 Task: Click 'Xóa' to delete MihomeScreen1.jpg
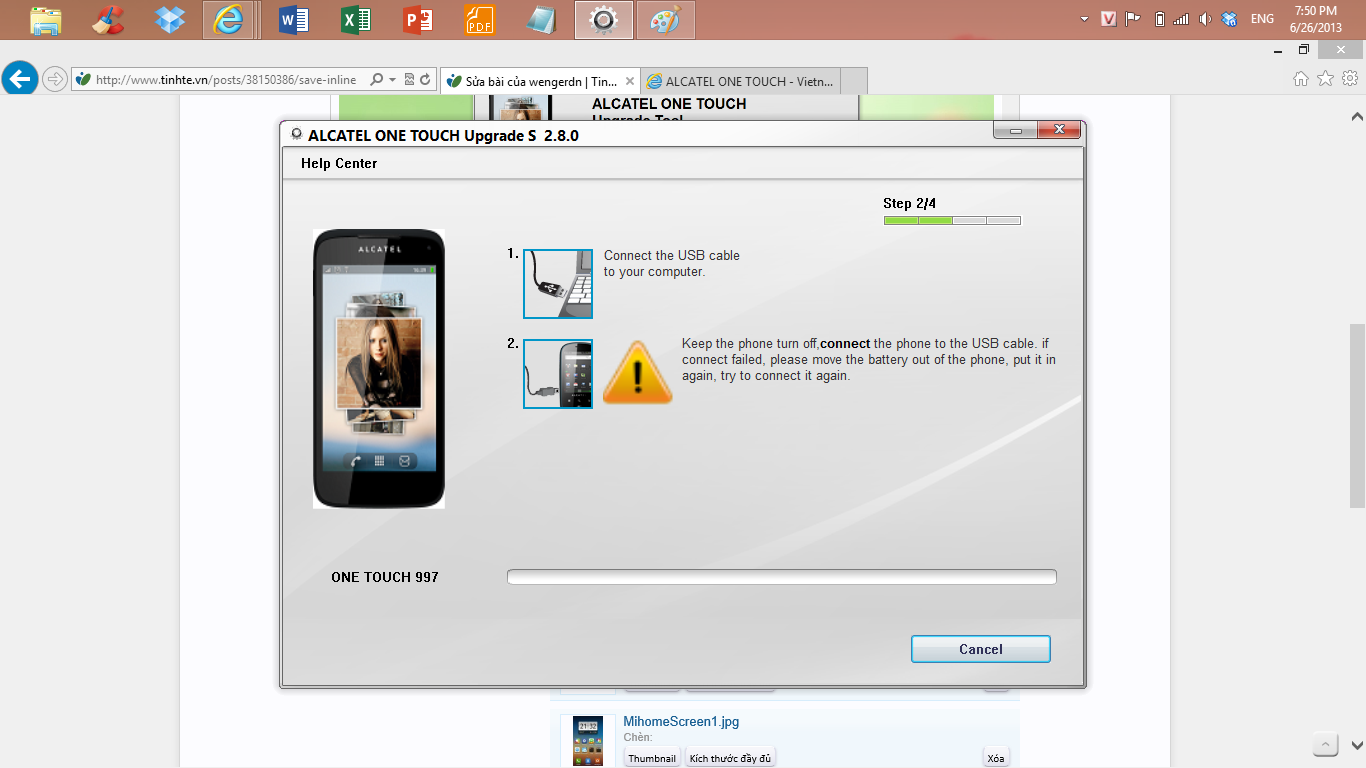[x=996, y=758]
